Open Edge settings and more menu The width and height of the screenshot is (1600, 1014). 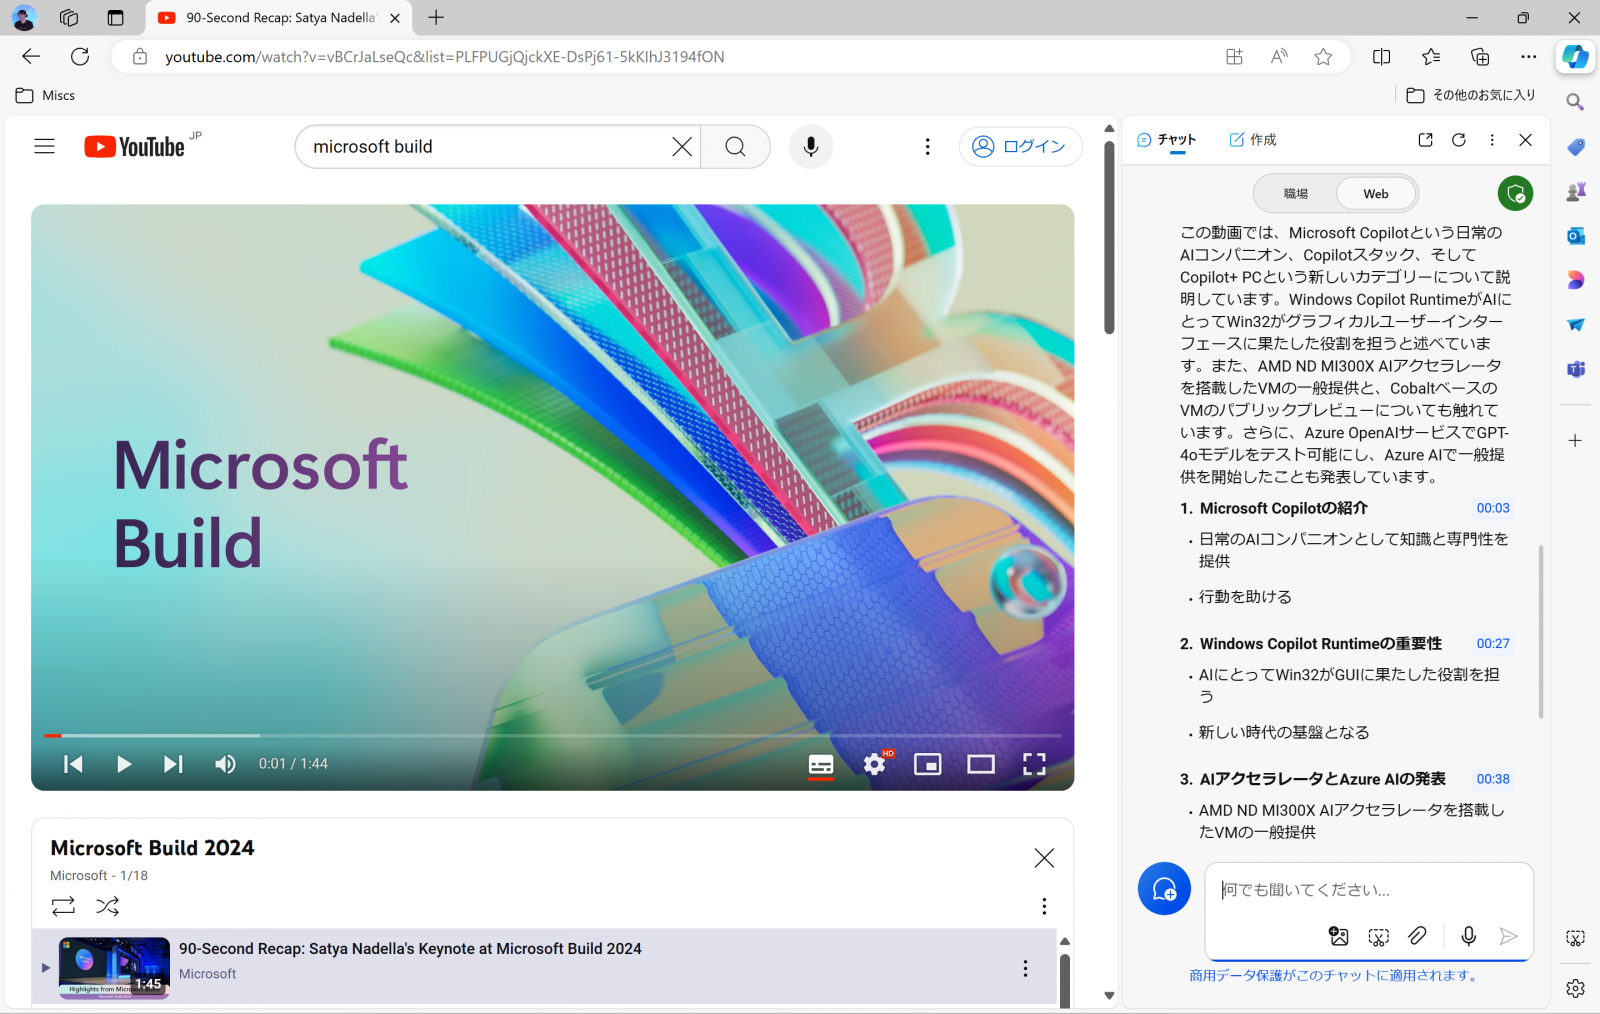point(1528,57)
